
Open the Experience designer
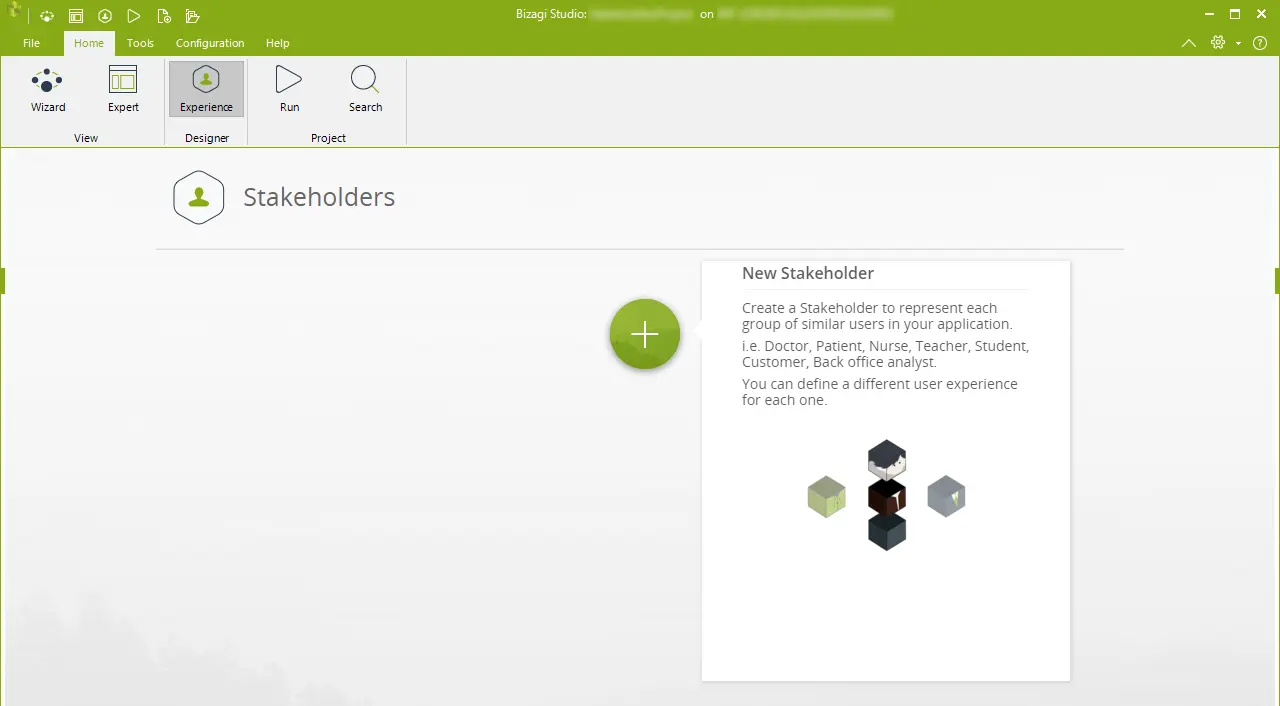point(206,90)
